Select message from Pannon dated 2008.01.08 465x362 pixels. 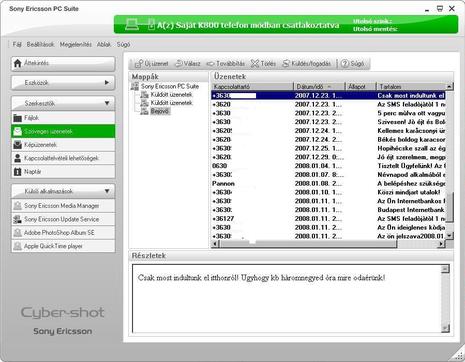point(328,183)
